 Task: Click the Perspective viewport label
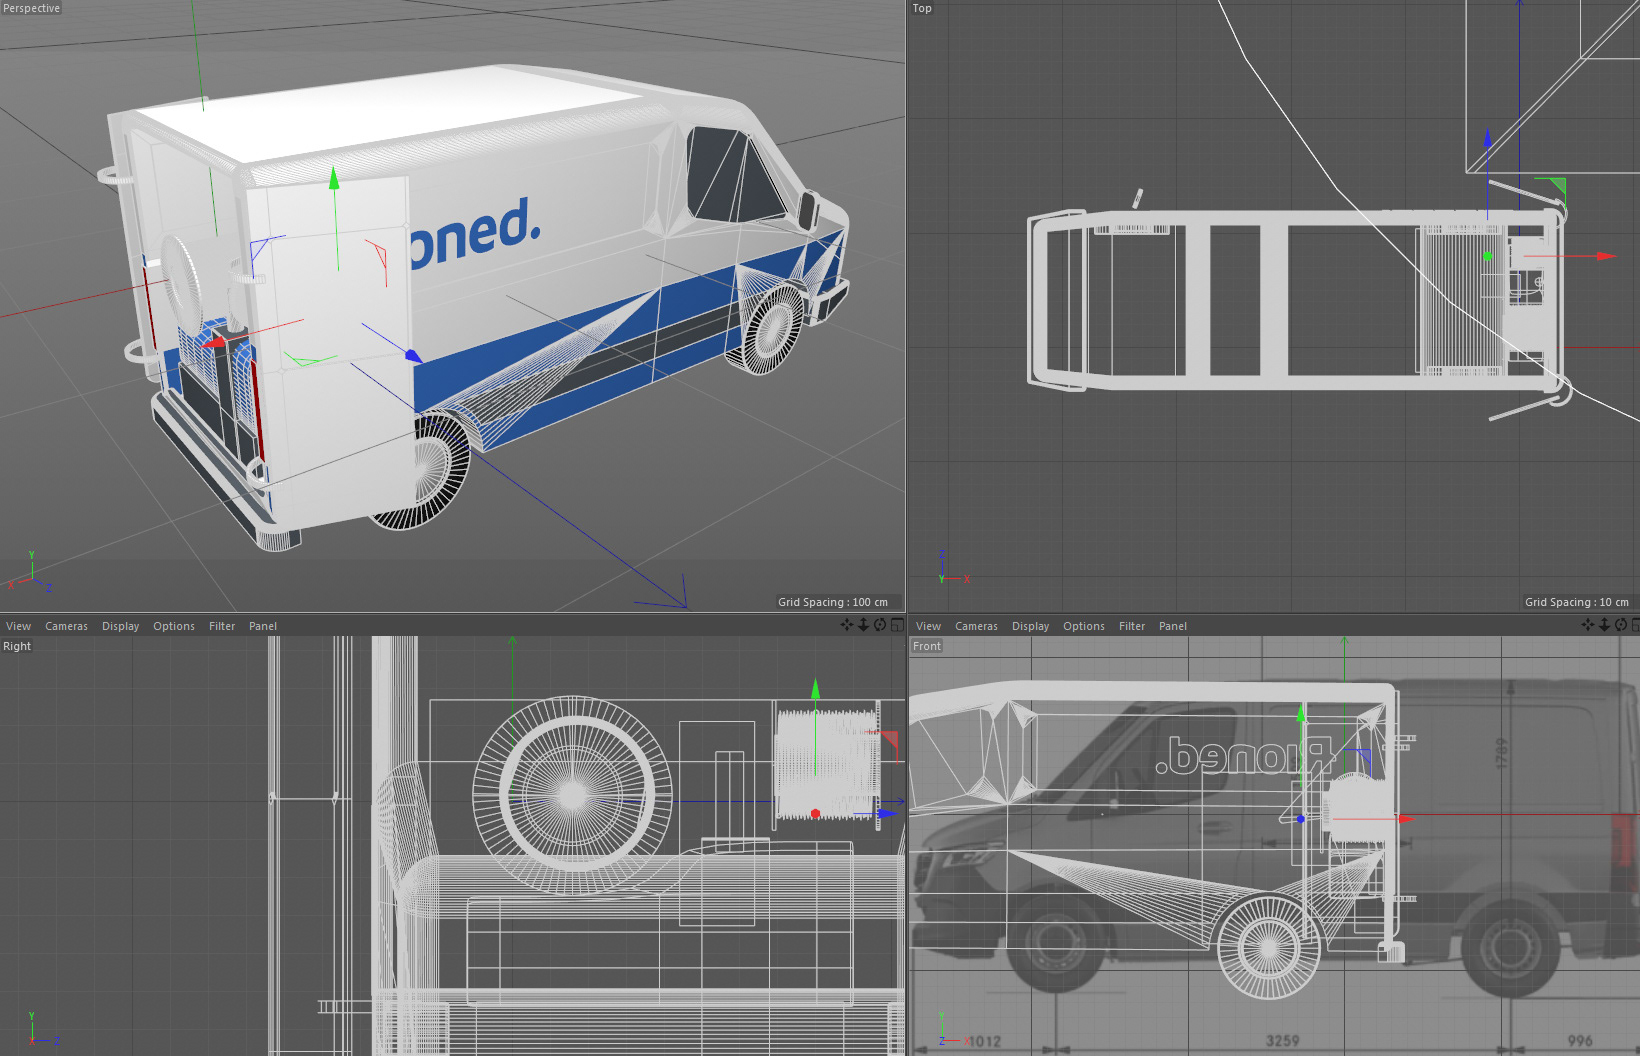coord(31,8)
